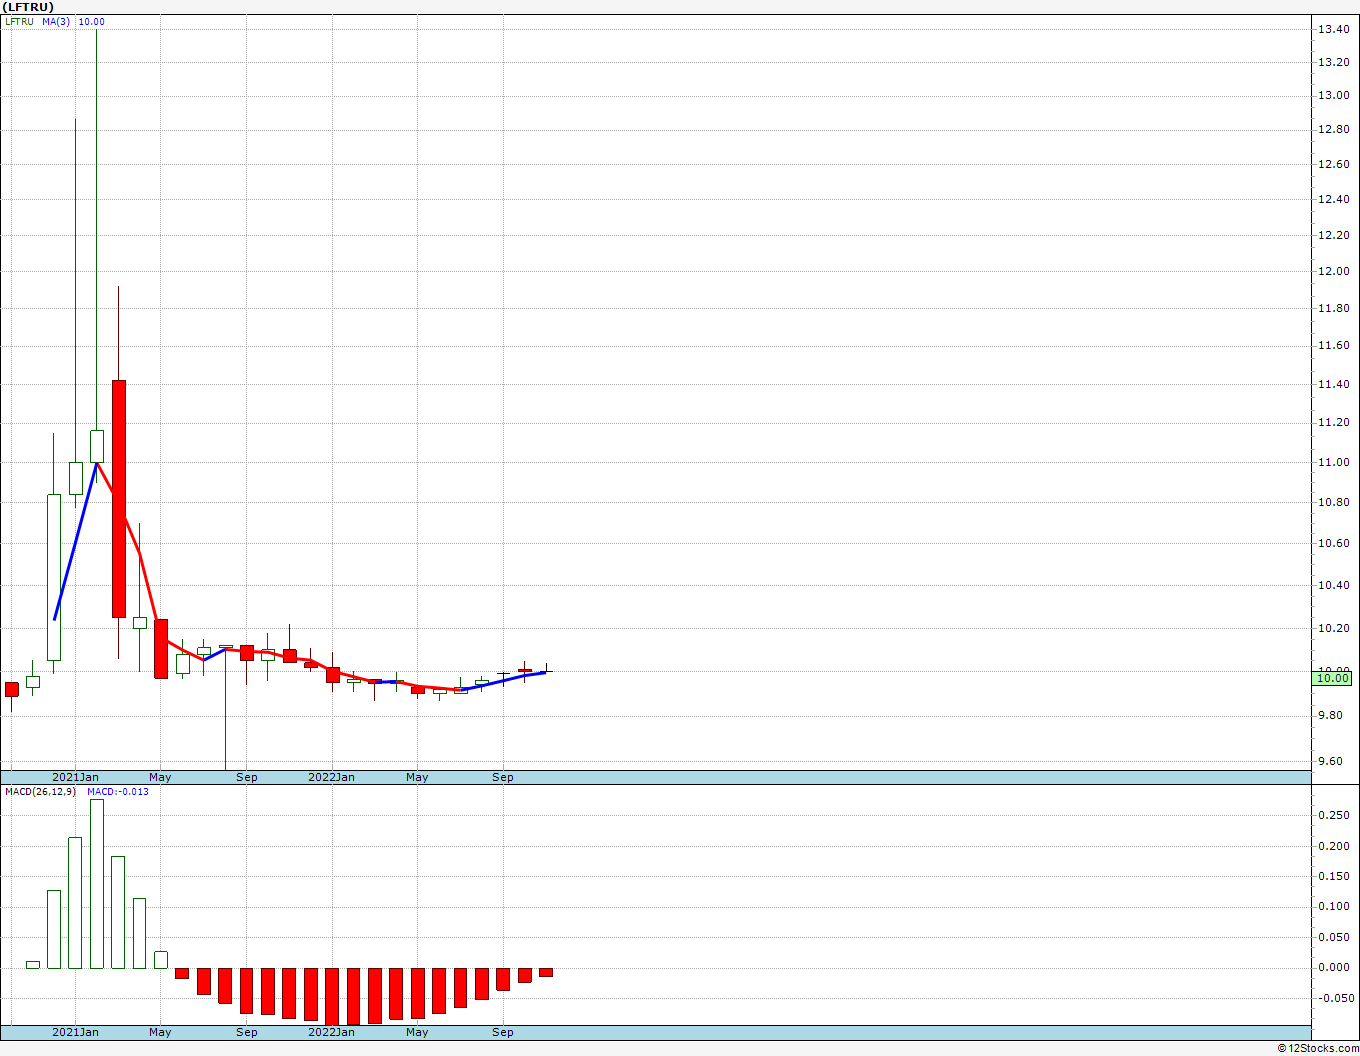Click the (LFTRU) chart title
Viewport: 1360px width, 1056px height.
tap(28, 7)
